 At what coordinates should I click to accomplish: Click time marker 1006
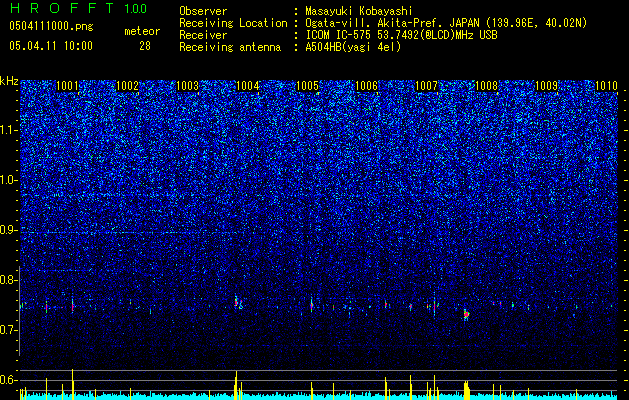point(367,86)
